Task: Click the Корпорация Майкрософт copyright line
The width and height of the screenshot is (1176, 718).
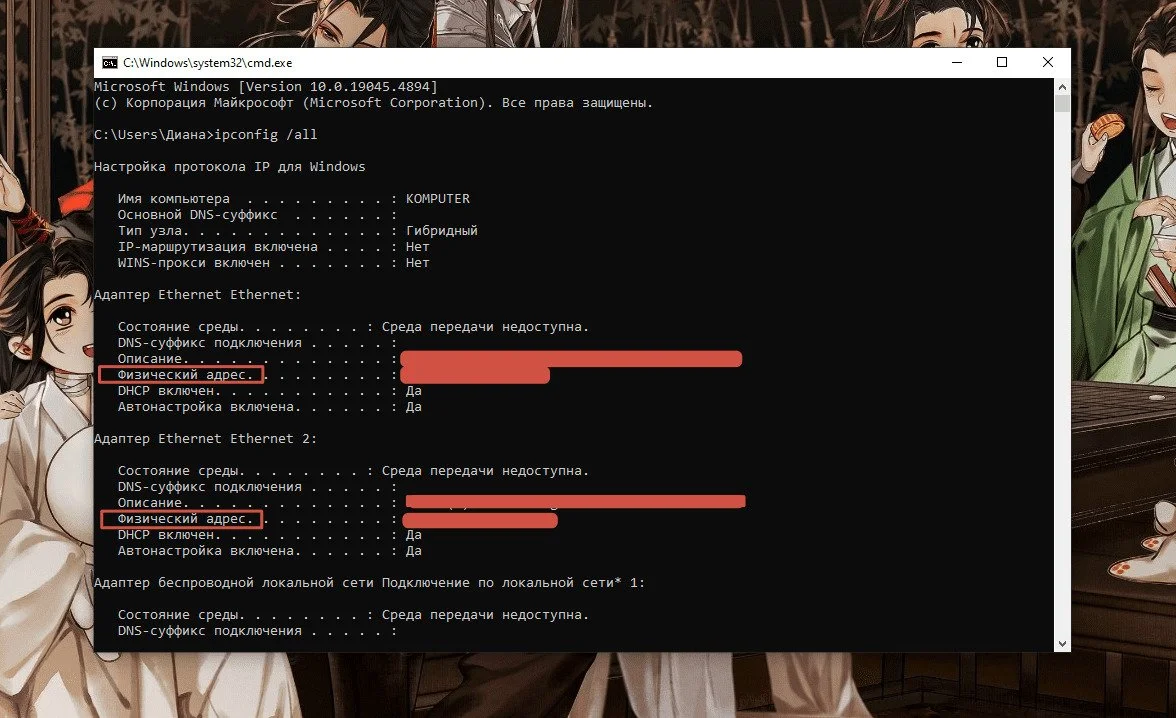Action: pos(374,103)
